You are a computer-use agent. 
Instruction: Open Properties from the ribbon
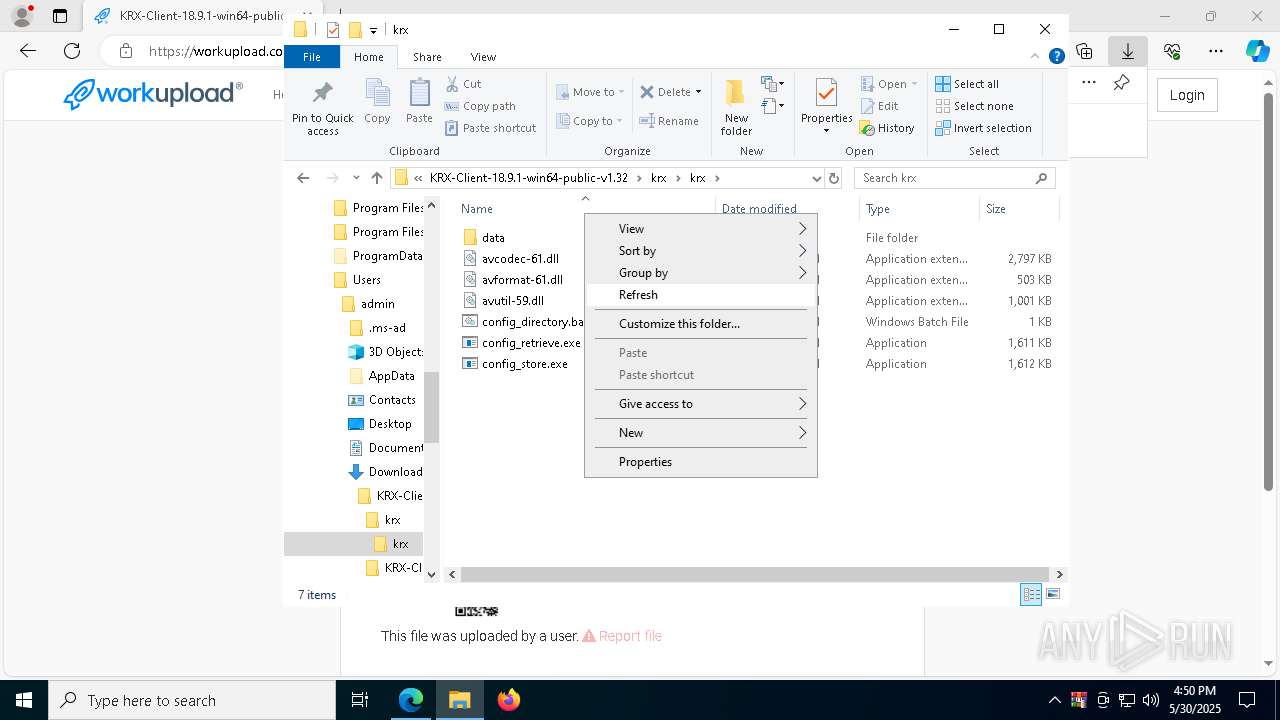pos(826,106)
